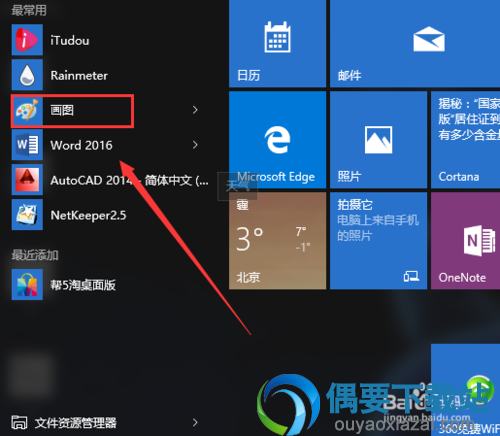Open the 照片 photos tile

(378, 140)
